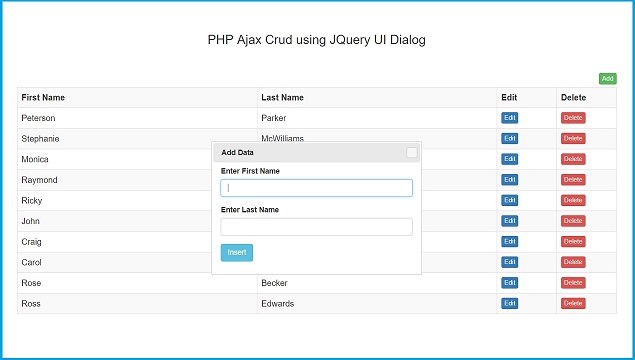Edit the Ricky row
Screen dimensions: 635x360
click(x=509, y=200)
